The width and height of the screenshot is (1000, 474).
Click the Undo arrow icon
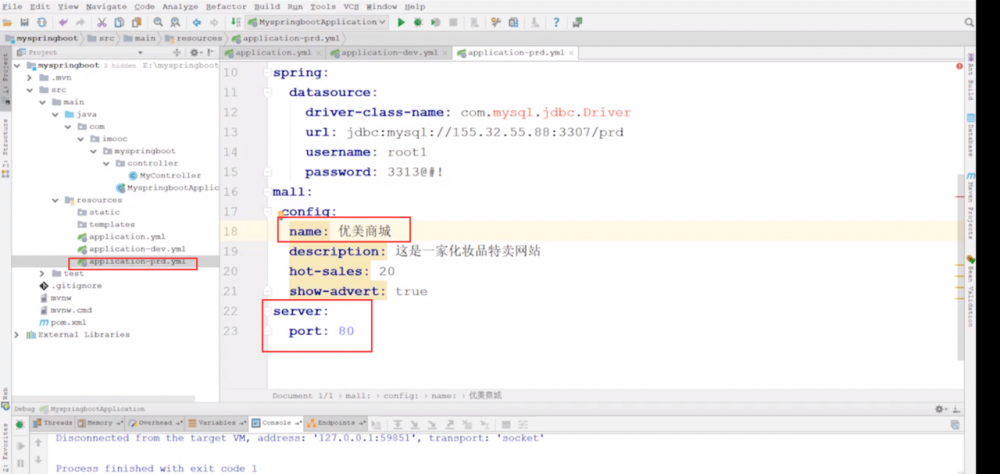click(x=63, y=22)
